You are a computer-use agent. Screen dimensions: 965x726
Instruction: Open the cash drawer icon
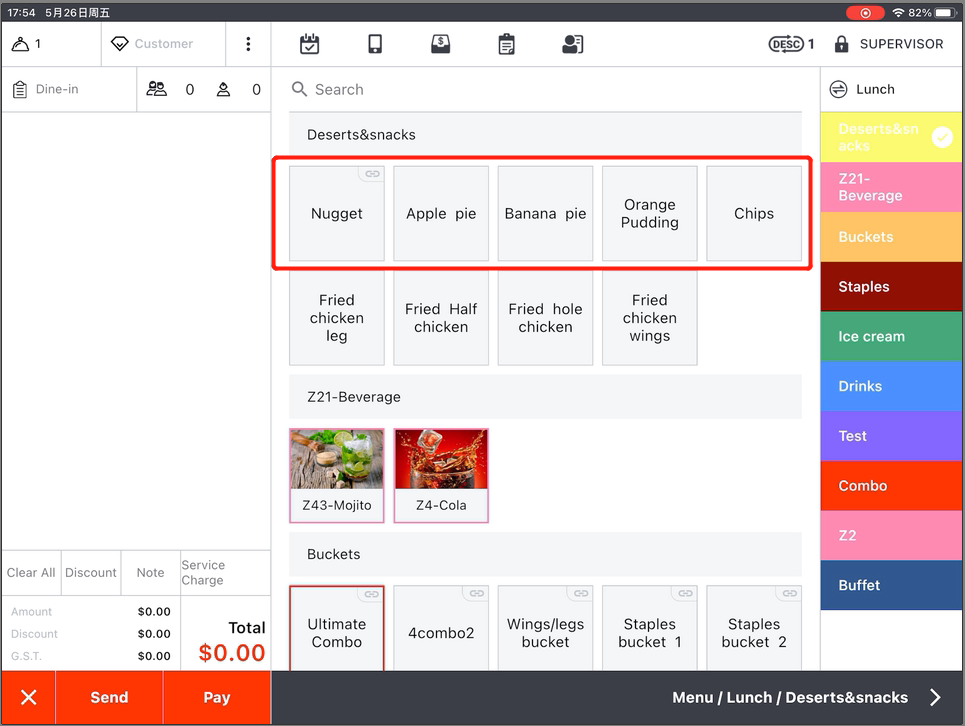(440, 44)
